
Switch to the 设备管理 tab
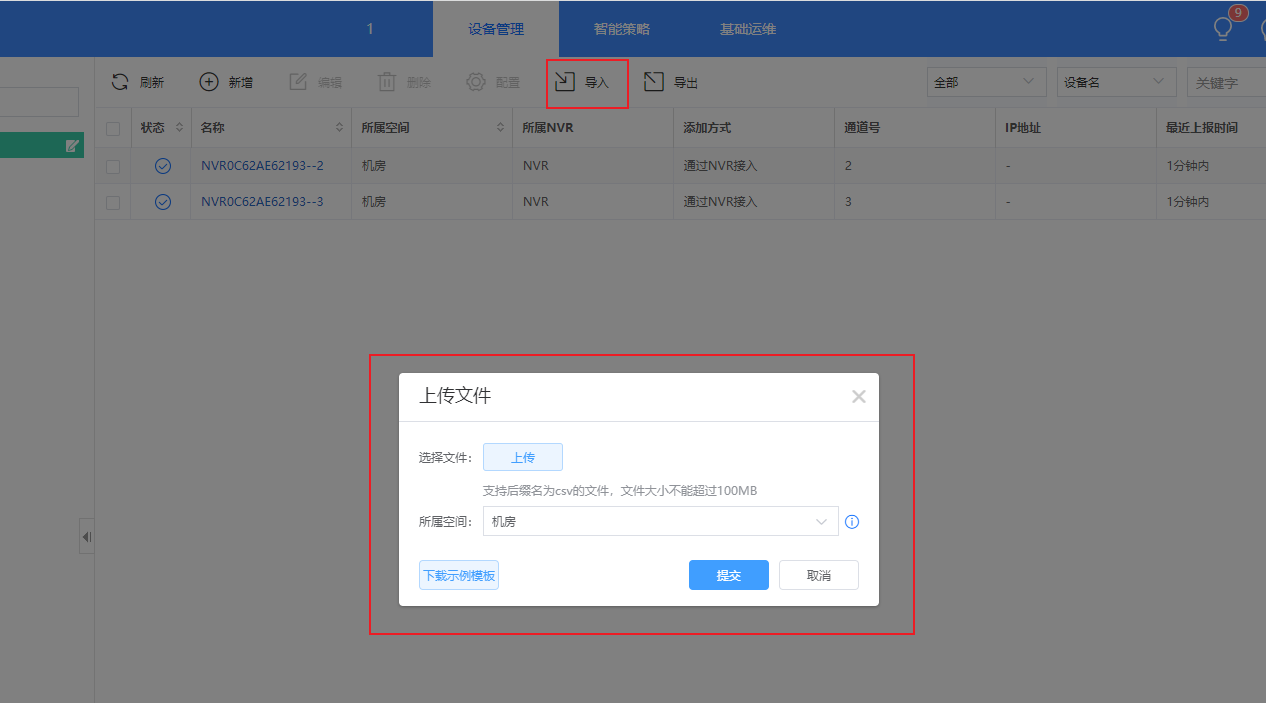click(496, 29)
